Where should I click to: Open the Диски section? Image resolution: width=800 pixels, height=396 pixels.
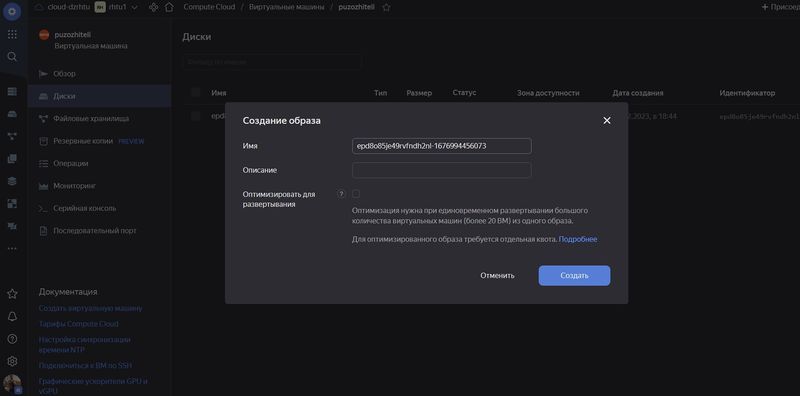pyautogui.click(x=99, y=96)
